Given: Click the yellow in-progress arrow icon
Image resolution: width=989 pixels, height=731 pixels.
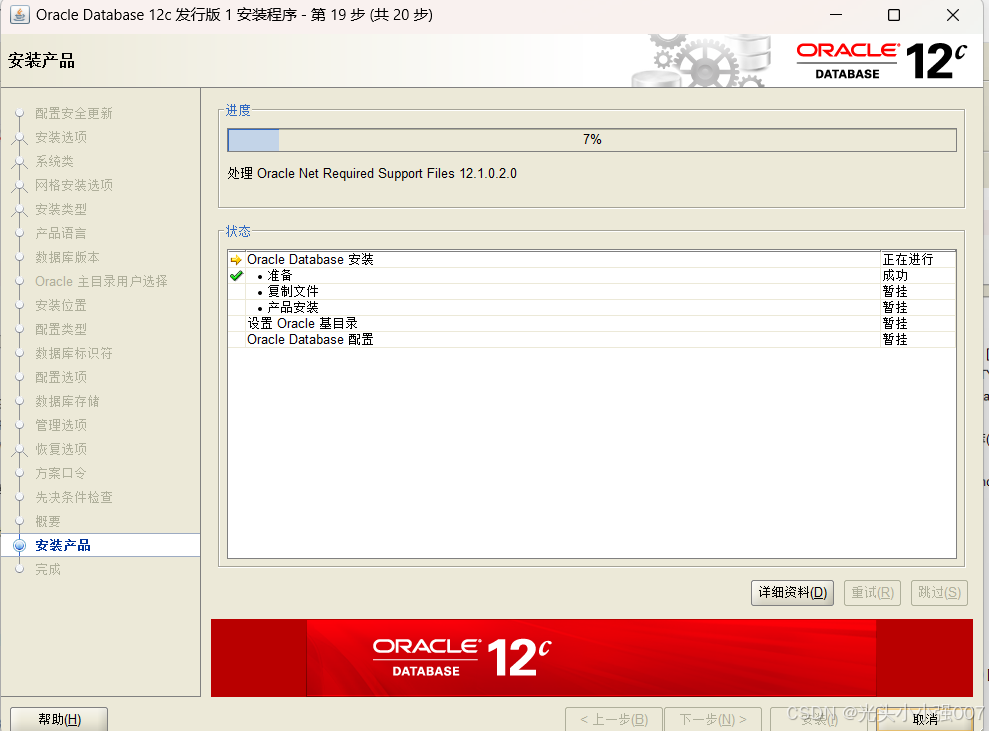Looking at the screenshot, I should (x=236, y=260).
